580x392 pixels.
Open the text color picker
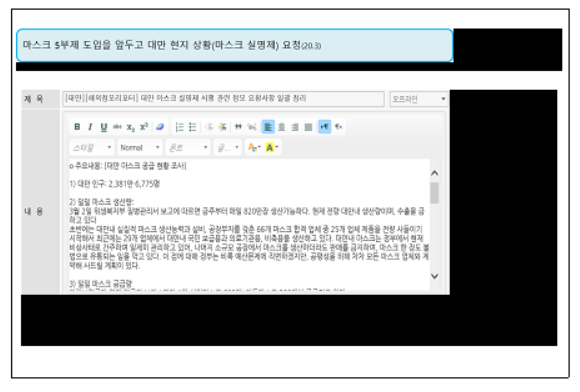click(254, 148)
